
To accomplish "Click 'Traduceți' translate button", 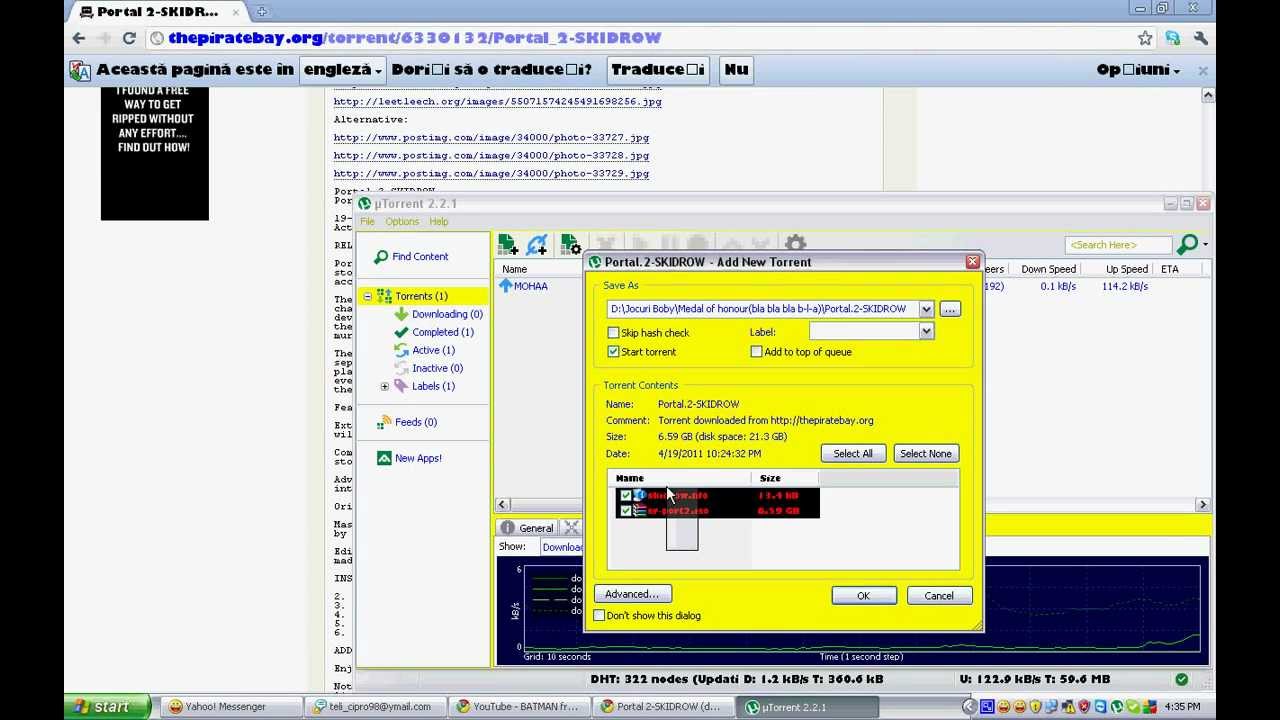I will point(658,70).
